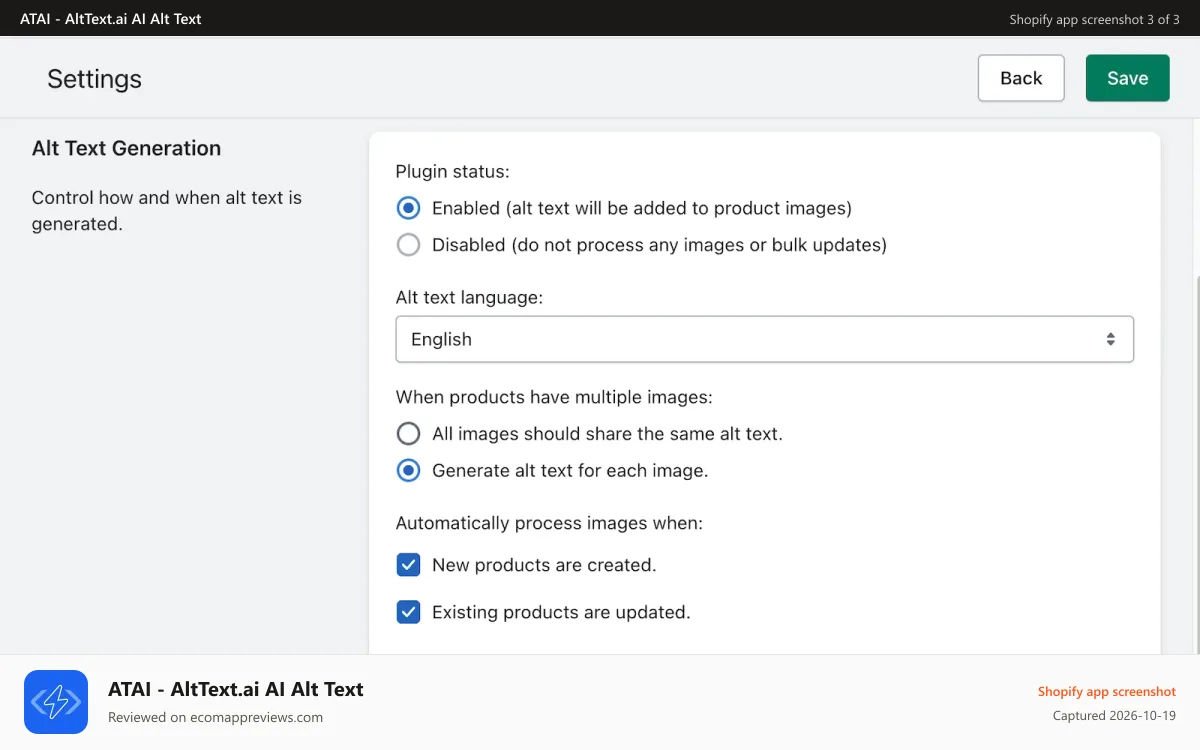
Task: Click the Alt Text Generation section heading
Action: (x=126, y=148)
